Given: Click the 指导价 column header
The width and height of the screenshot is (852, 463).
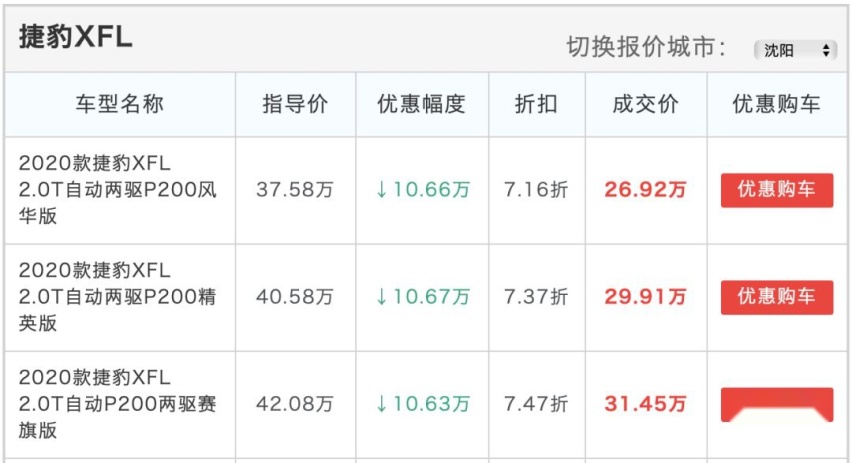Looking at the screenshot, I should 295,104.
